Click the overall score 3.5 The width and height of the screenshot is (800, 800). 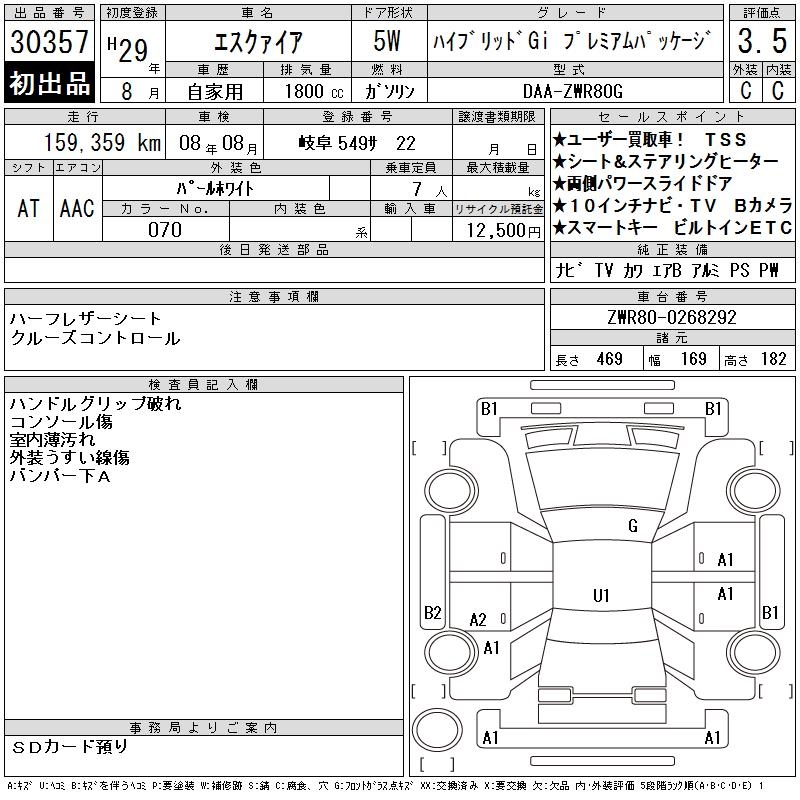pyautogui.click(x=762, y=41)
